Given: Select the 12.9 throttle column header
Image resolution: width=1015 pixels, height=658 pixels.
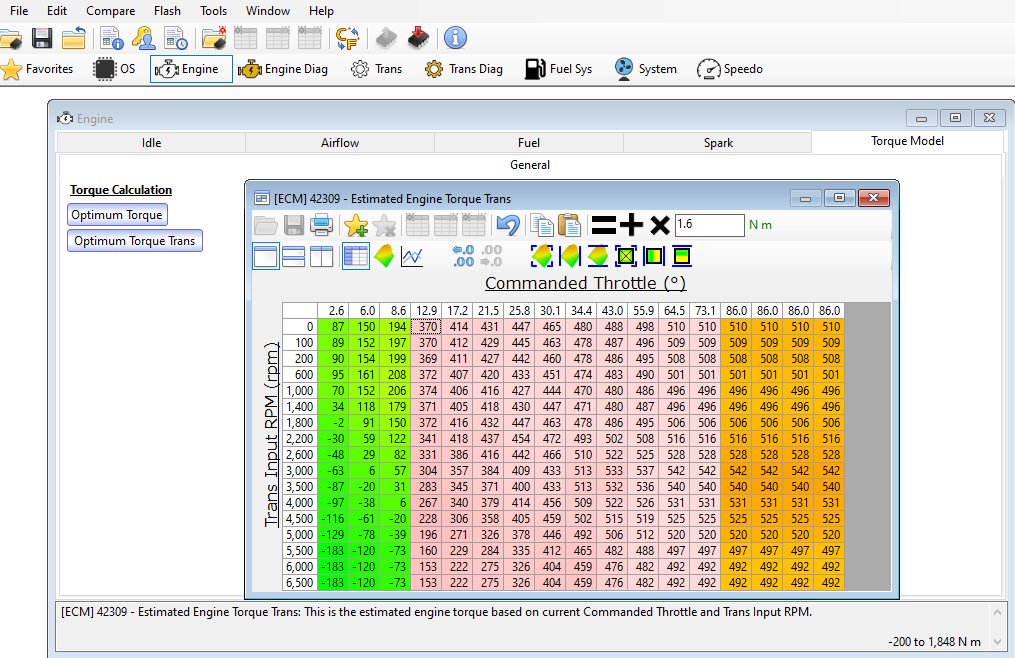Looking at the screenshot, I should coord(426,311).
